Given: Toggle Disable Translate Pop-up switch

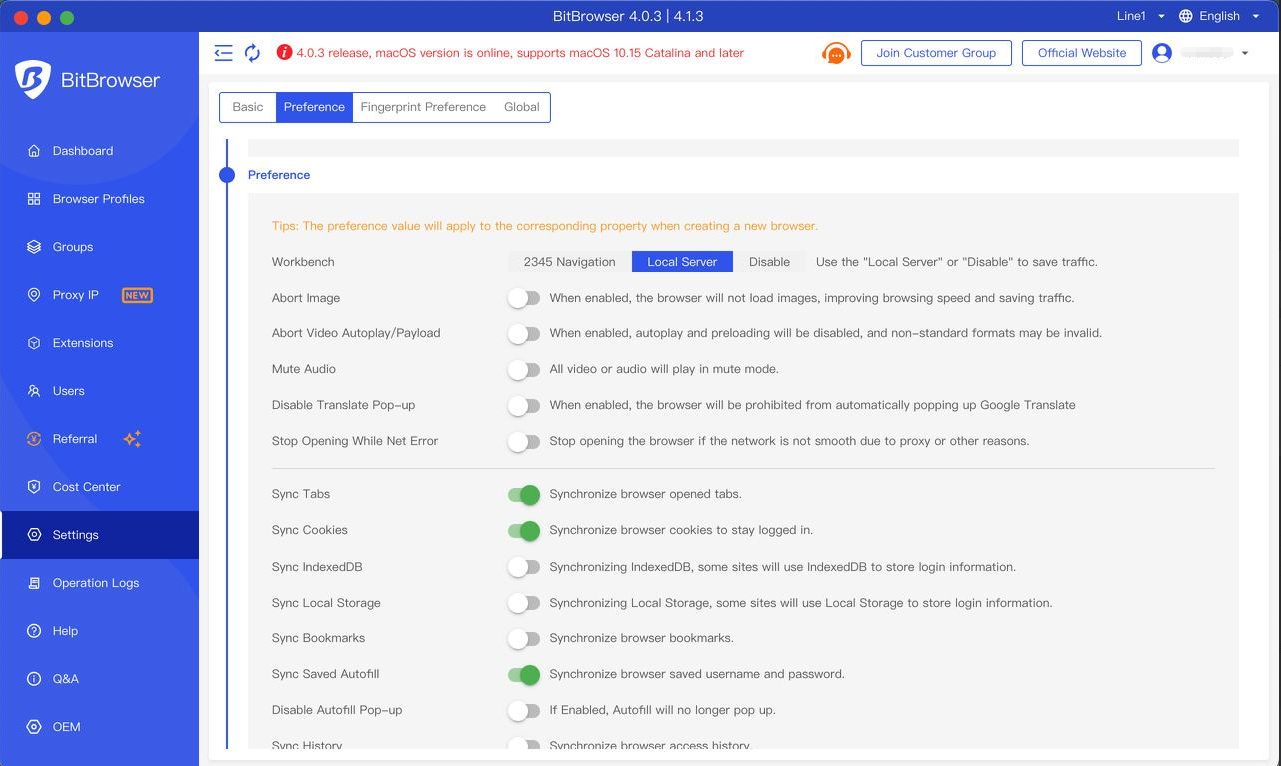Looking at the screenshot, I should tap(524, 405).
